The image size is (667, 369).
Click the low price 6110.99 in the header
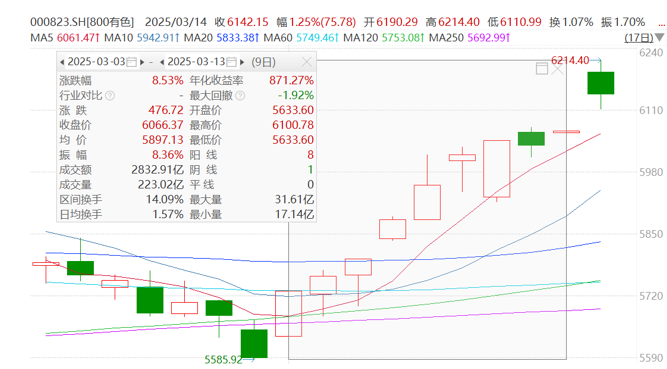(x=521, y=22)
